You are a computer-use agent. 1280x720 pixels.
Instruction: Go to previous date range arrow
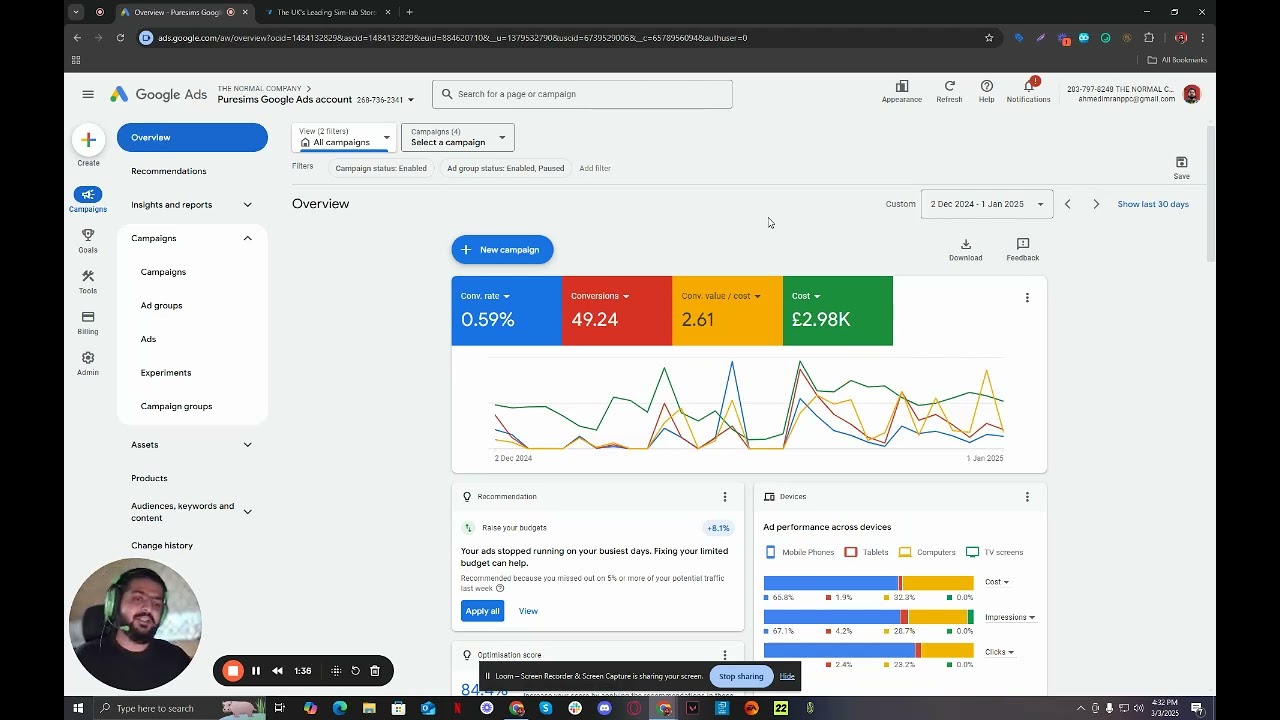coord(1067,204)
